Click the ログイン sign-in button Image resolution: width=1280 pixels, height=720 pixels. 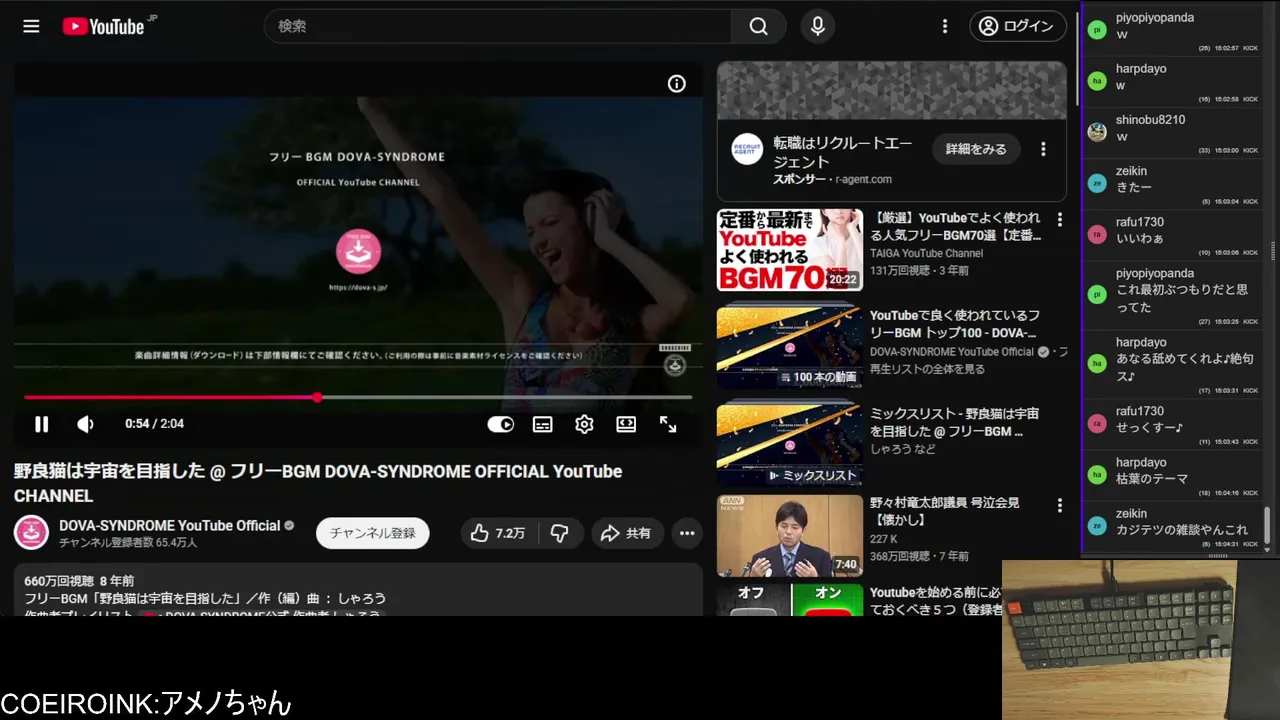1017,26
